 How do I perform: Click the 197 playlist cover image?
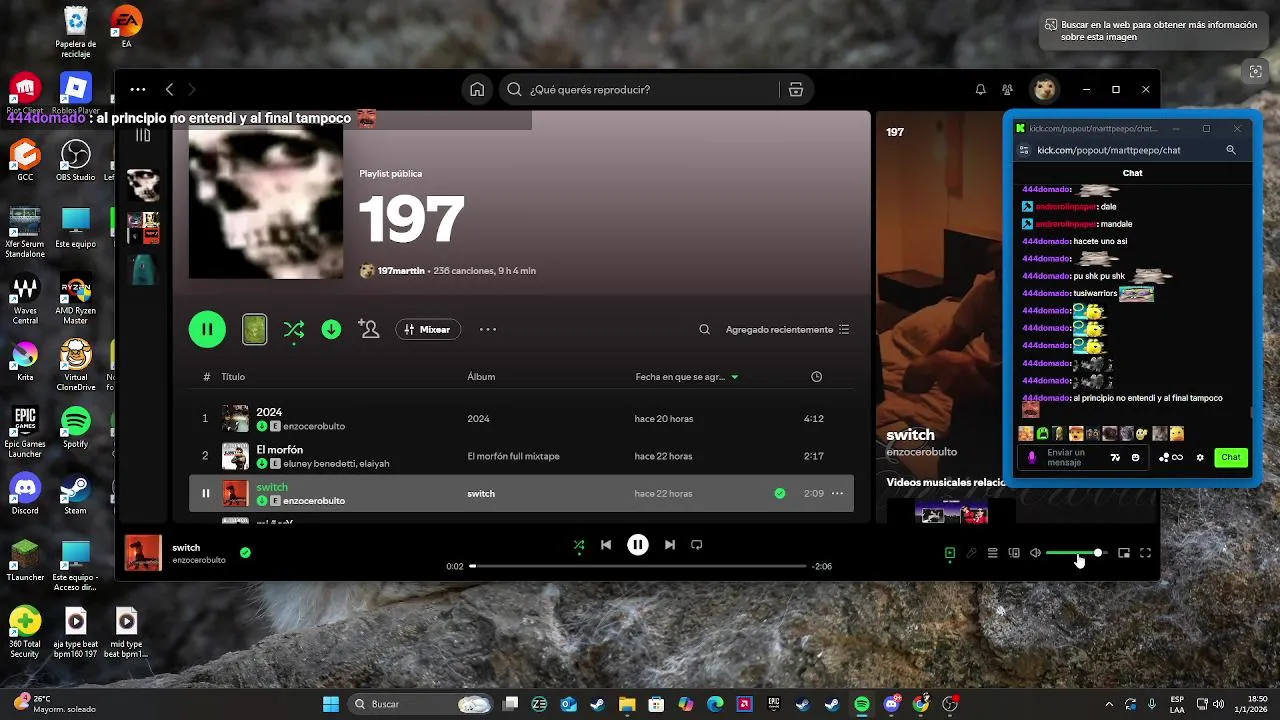click(x=266, y=203)
